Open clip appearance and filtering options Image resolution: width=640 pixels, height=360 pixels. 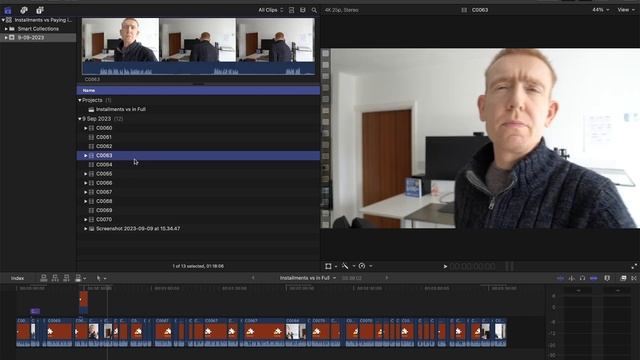[x=302, y=10]
